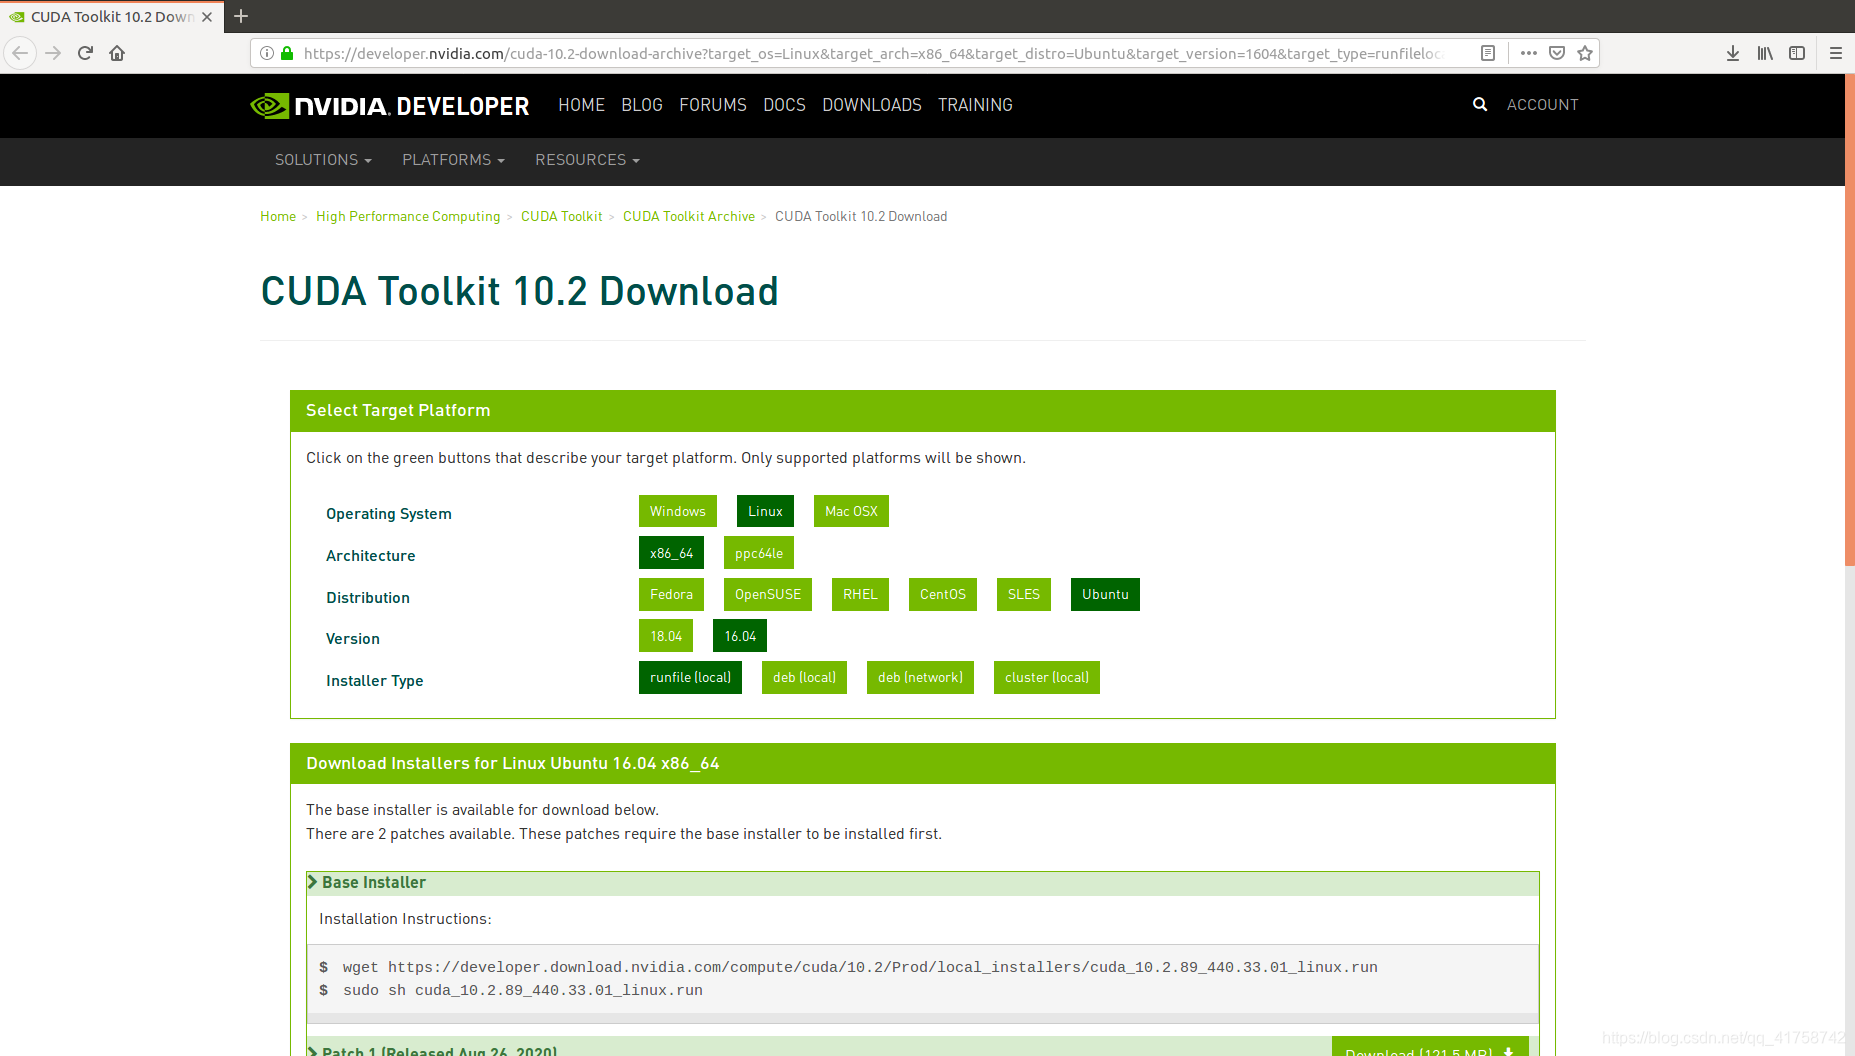Screen dimensions: 1855x1056
Task: Open High Performance Computing breadcrumb
Action: pos(408,216)
